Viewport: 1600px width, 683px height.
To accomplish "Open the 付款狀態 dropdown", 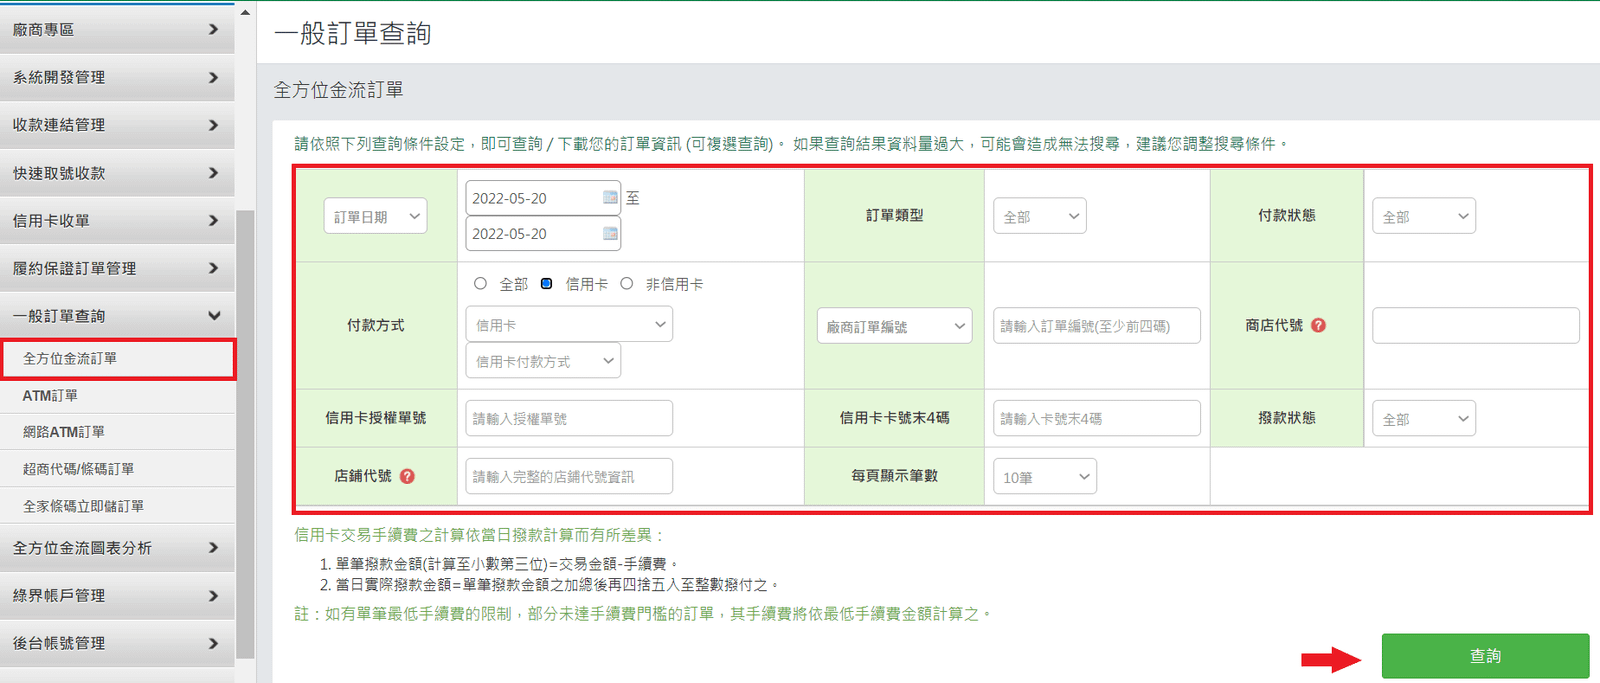I will (1424, 216).
